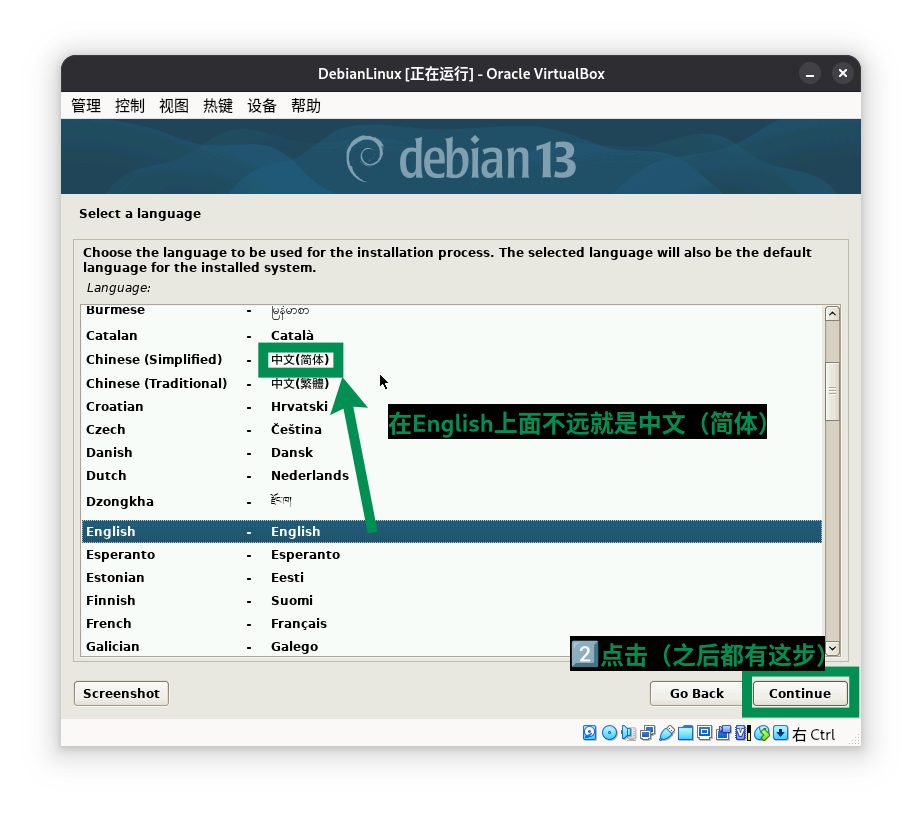Click the display monitor status icon
Viewport: 922px width, 813px height.
point(704,732)
